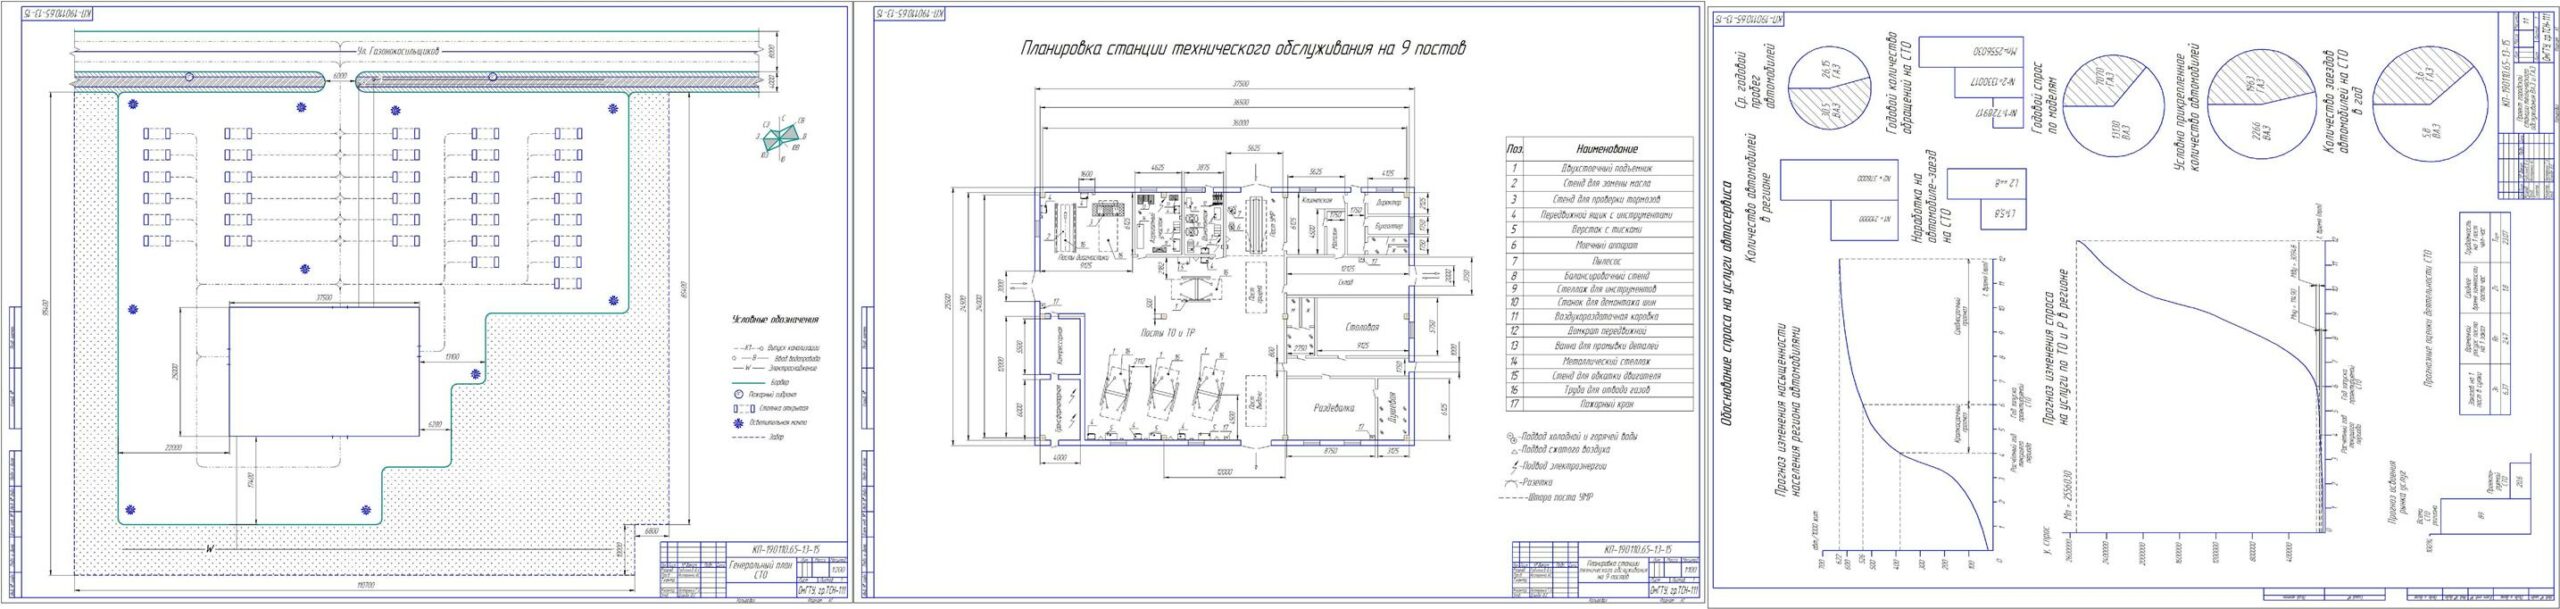This screenshot has width=2560, height=609.
Task: Select table row 'Стенд для проверки тормозов'
Action: click(1599, 199)
